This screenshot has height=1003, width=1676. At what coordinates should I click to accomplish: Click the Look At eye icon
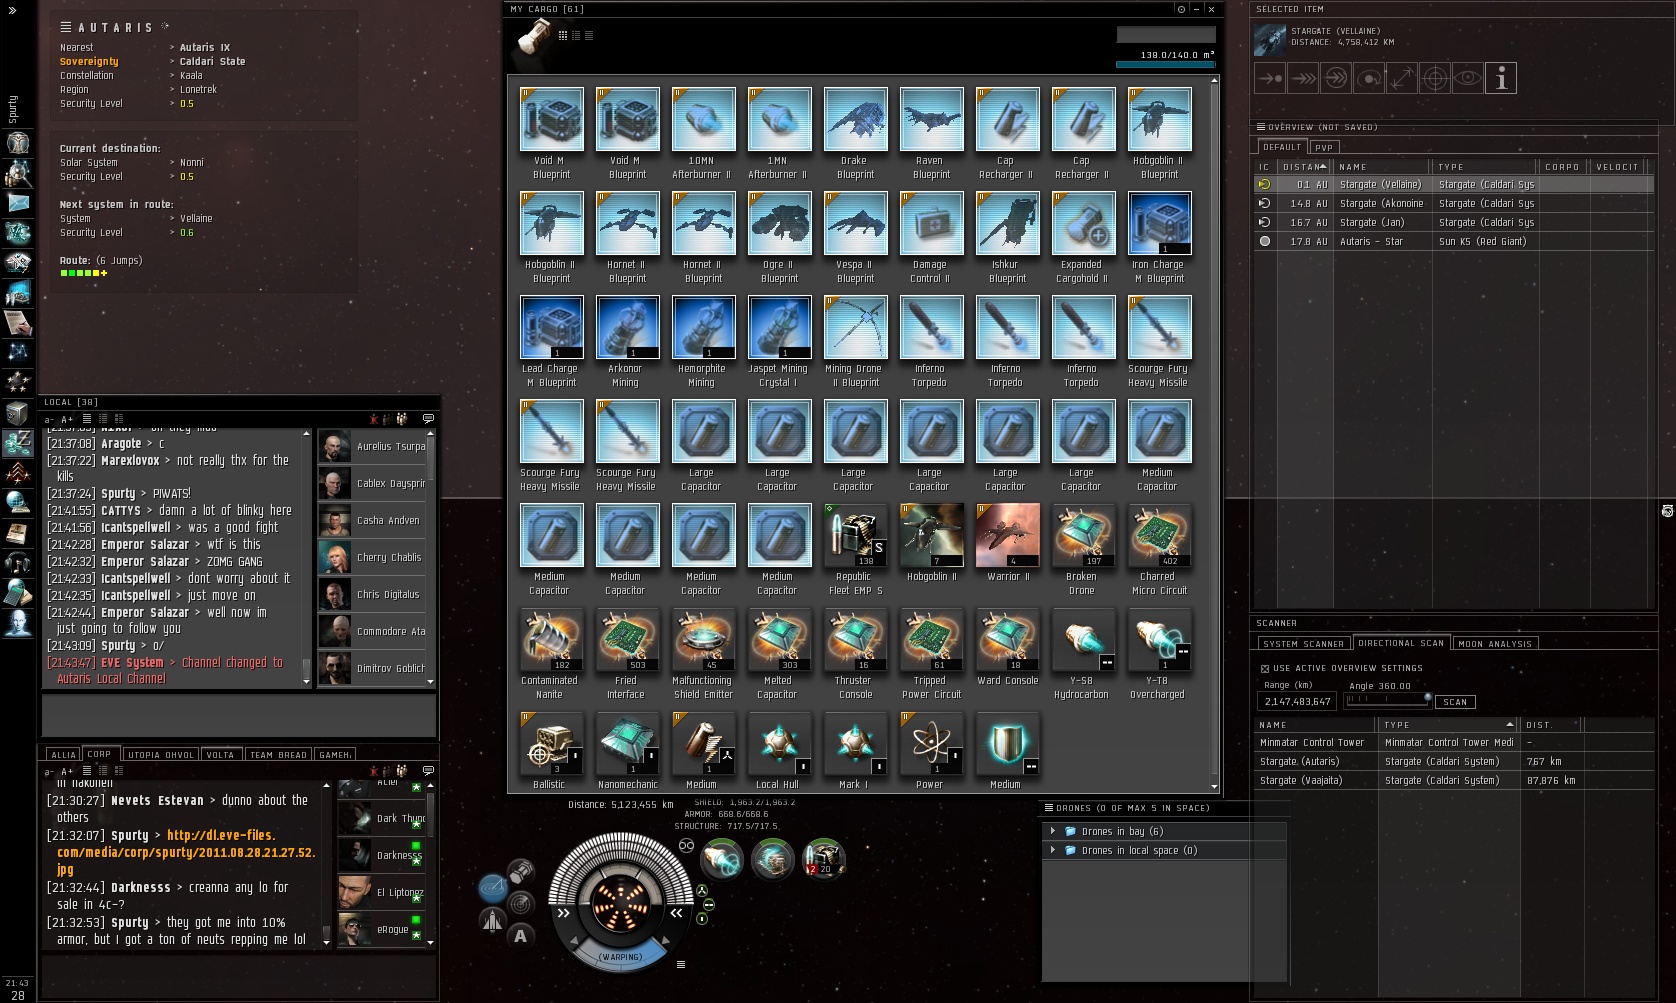pos(1468,78)
